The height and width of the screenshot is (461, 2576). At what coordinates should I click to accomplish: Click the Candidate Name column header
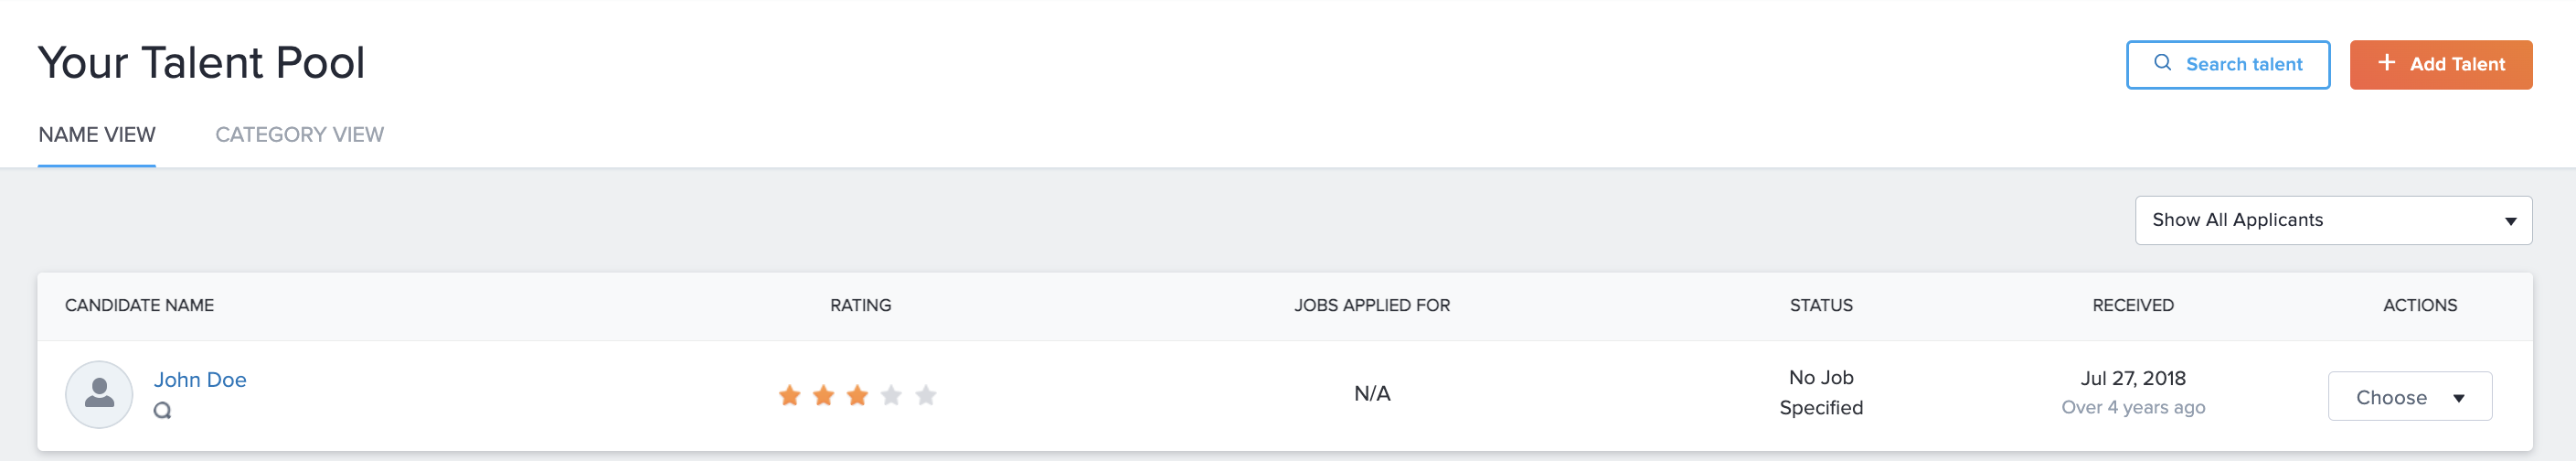(139, 306)
